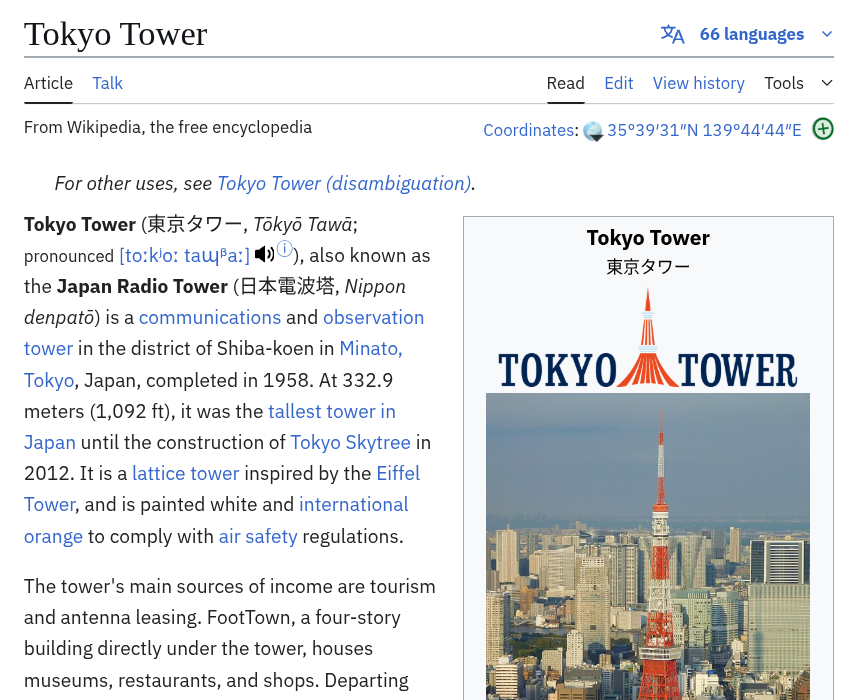
Task: Expand the Tools chevron arrow
Action: tap(827, 83)
